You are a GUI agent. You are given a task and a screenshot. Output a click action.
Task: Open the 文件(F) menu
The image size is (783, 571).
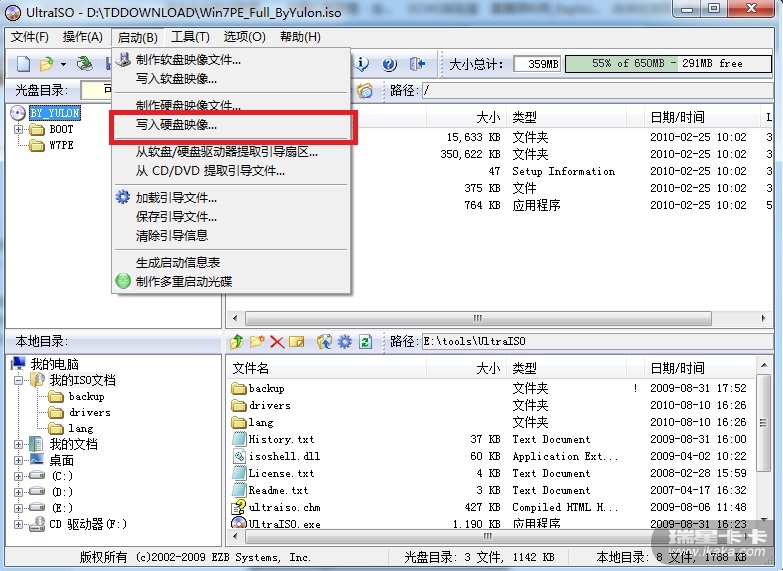29,37
